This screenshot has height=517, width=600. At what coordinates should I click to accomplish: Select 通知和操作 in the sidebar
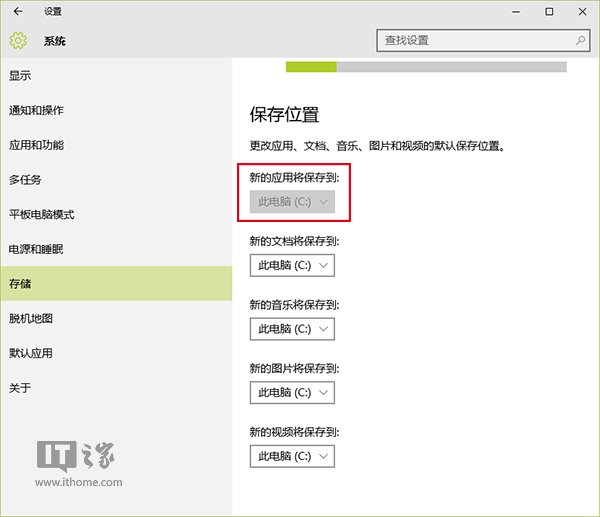pos(116,110)
